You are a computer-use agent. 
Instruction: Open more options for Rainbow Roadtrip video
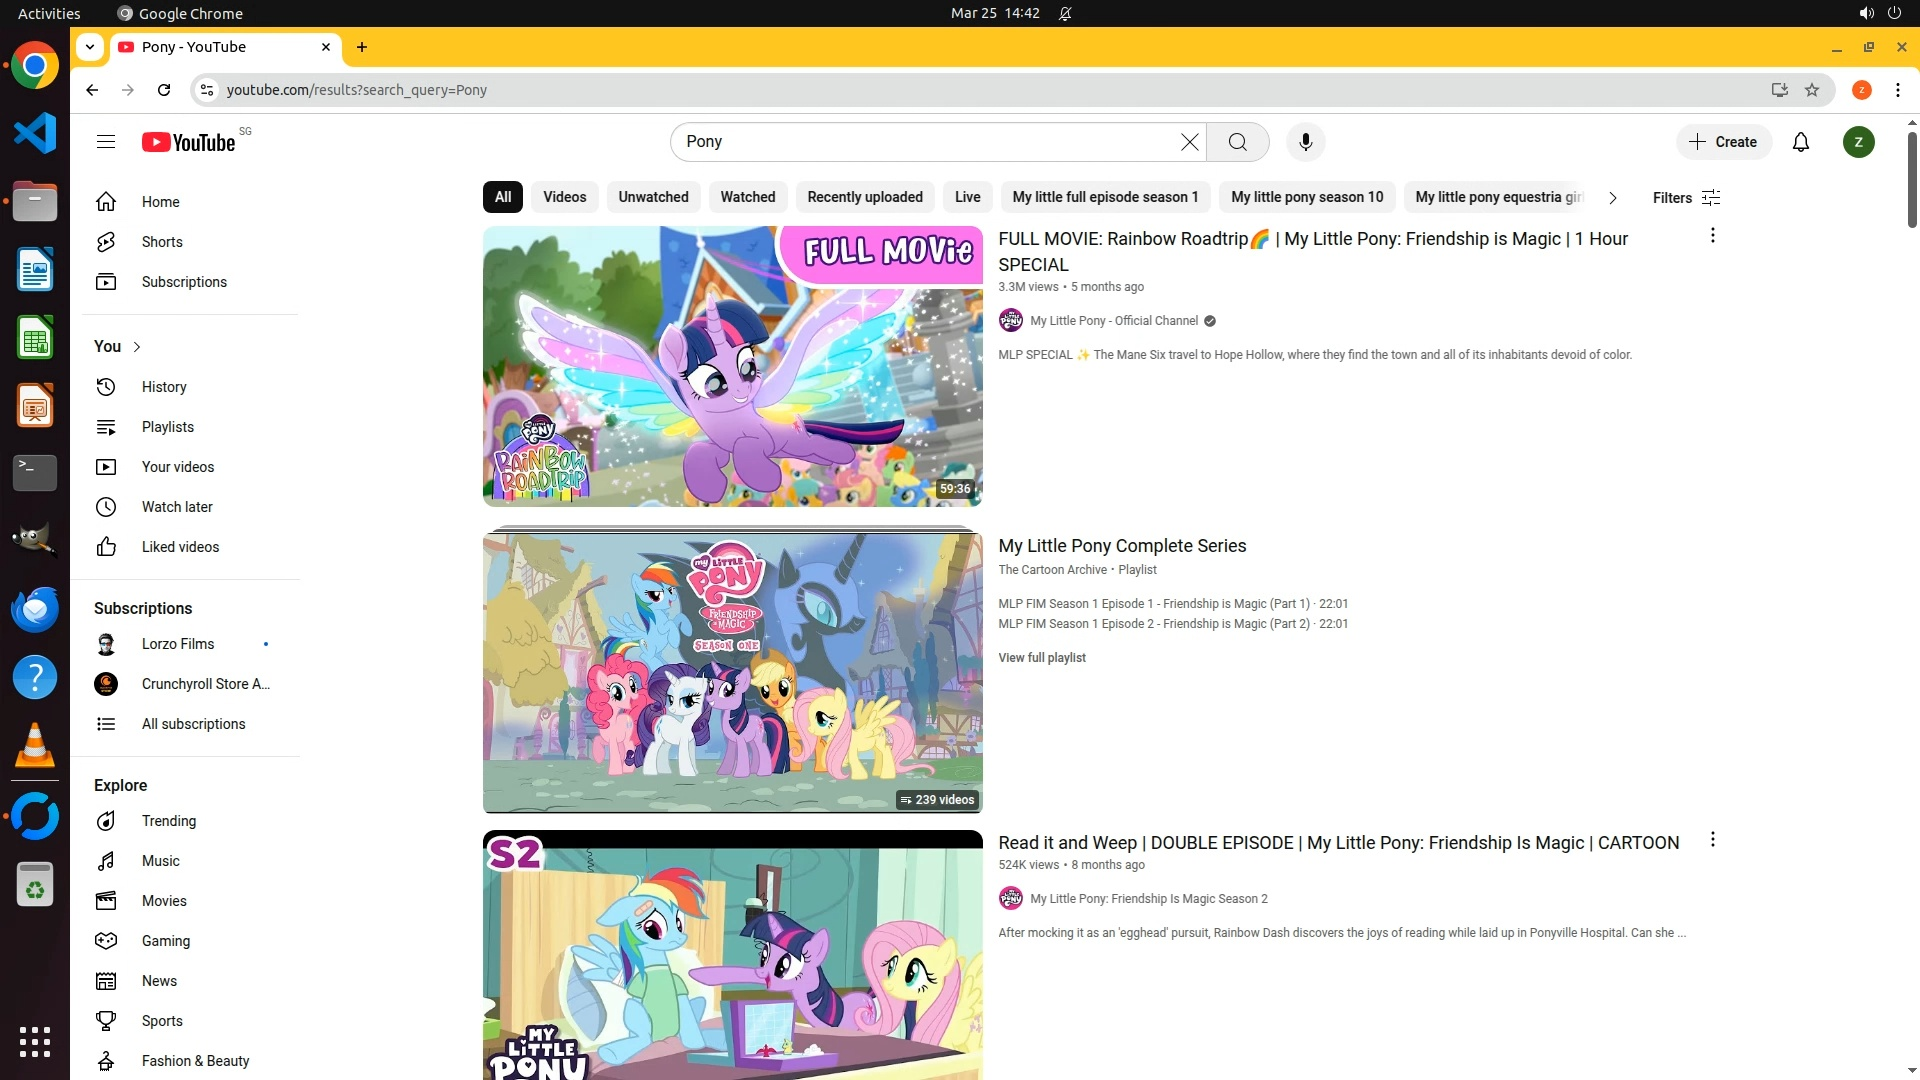click(1712, 236)
